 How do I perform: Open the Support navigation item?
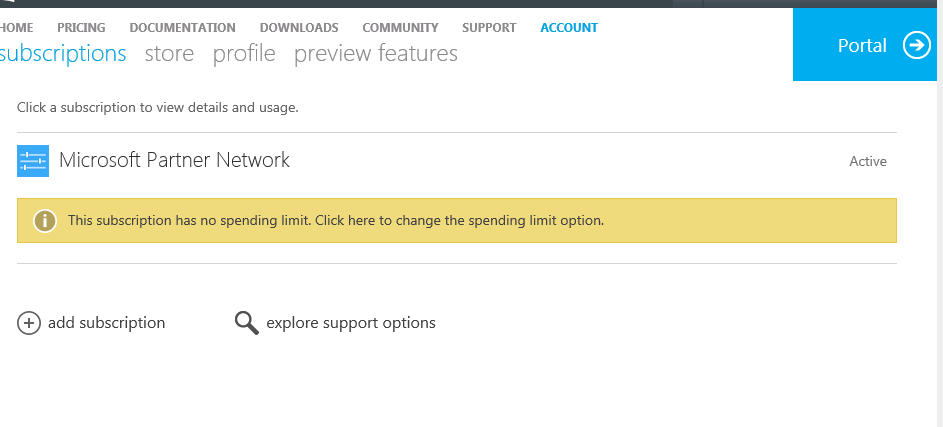tap(489, 28)
